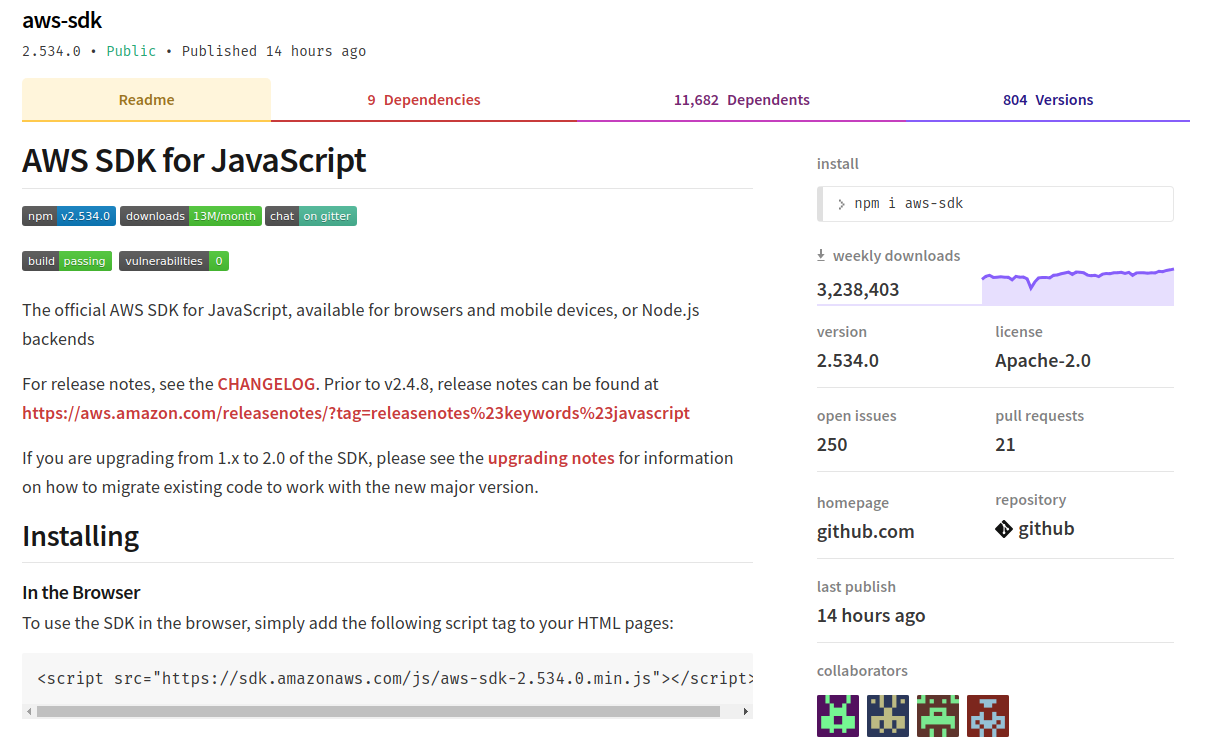Click the code scrollbar right arrow
This screenshot has height=747, width=1206.
(746, 712)
